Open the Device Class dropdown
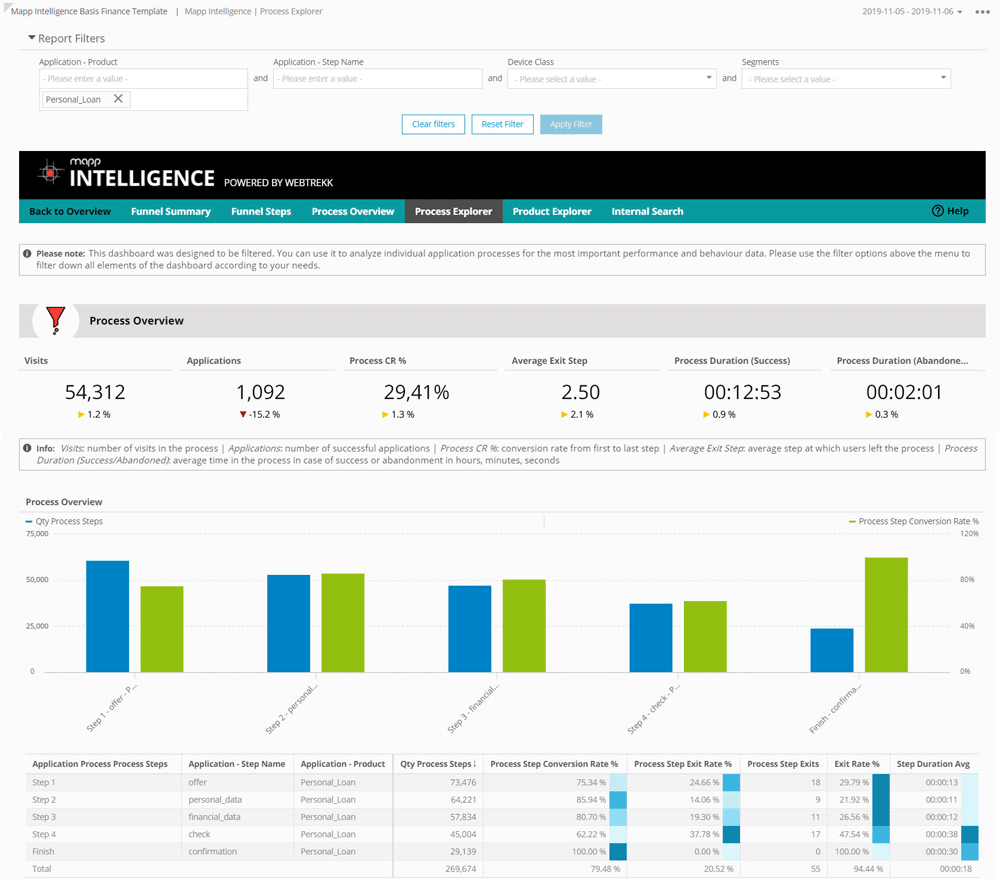 tap(611, 79)
